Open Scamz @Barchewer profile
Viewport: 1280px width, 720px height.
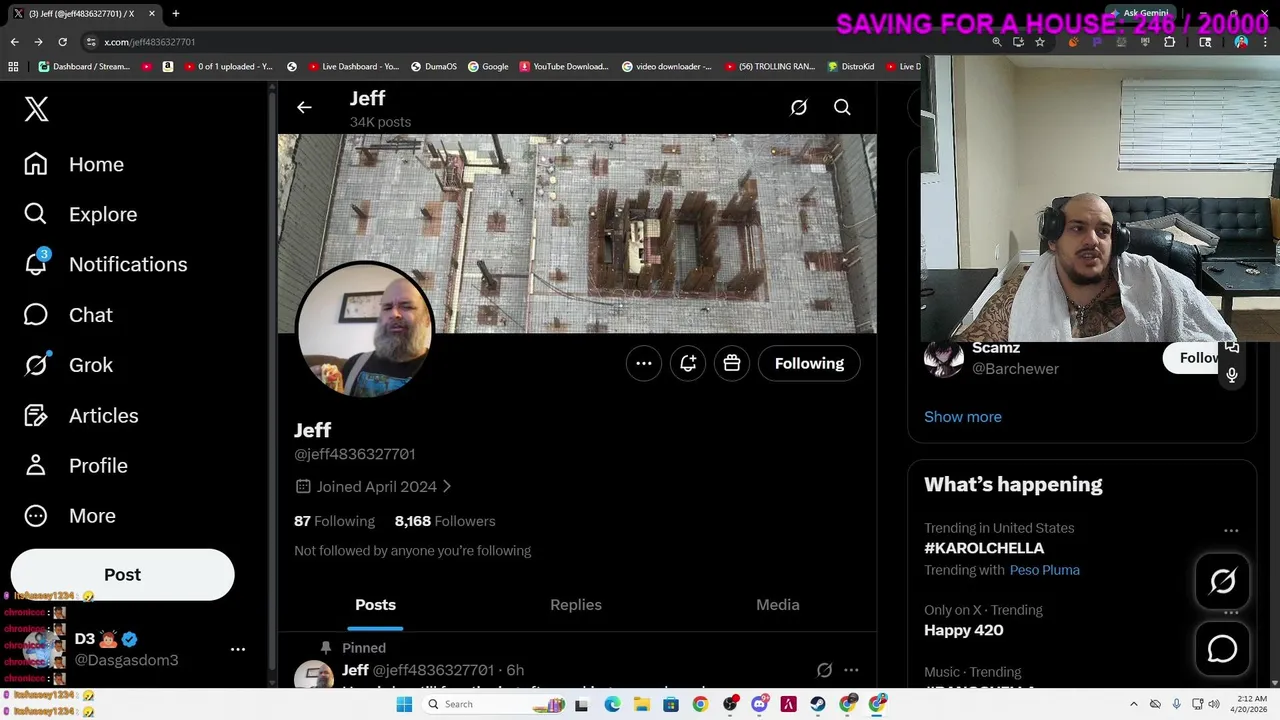[x=1015, y=358]
